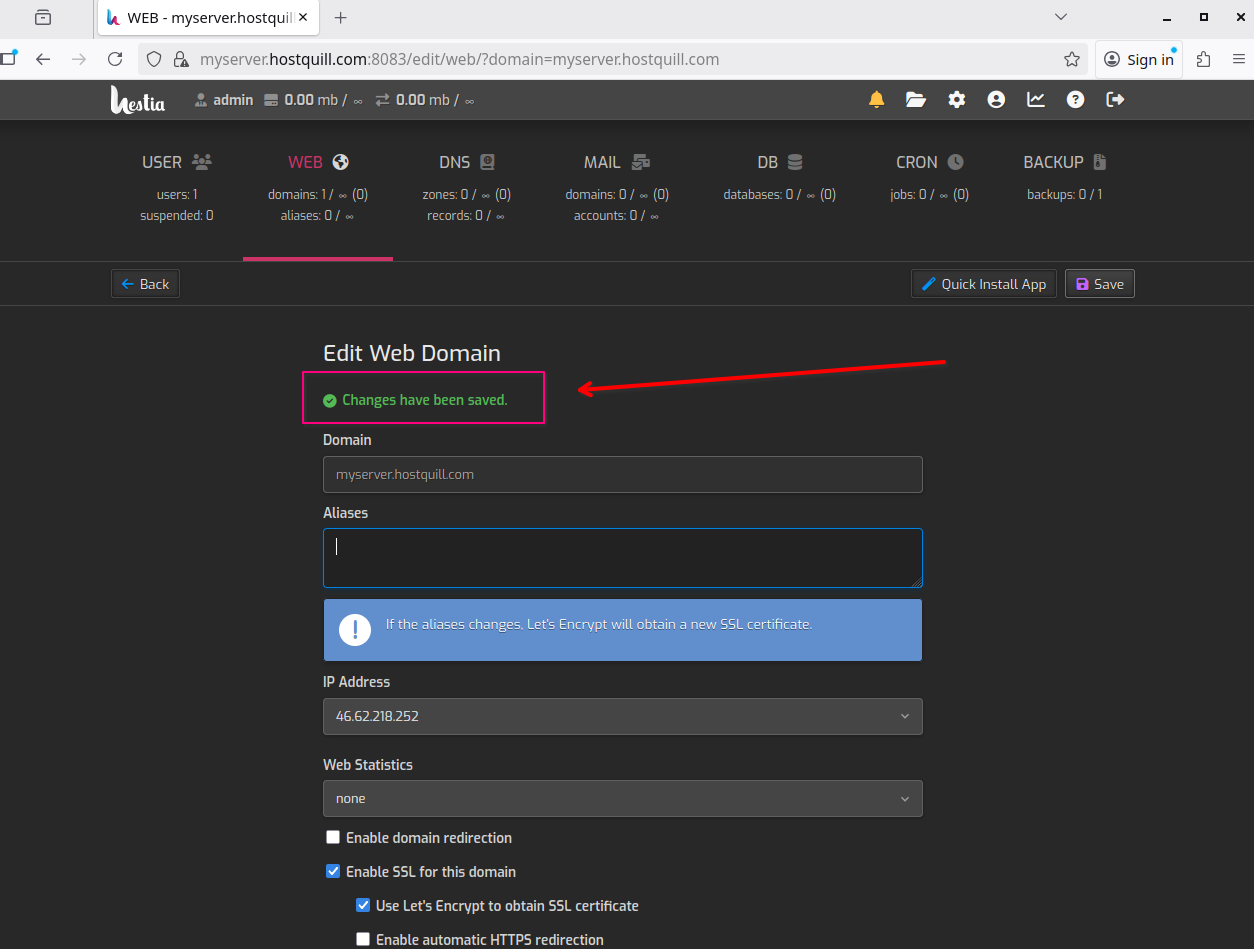
Task: Uncheck Enable SSL for this domain
Action: click(334, 872)
